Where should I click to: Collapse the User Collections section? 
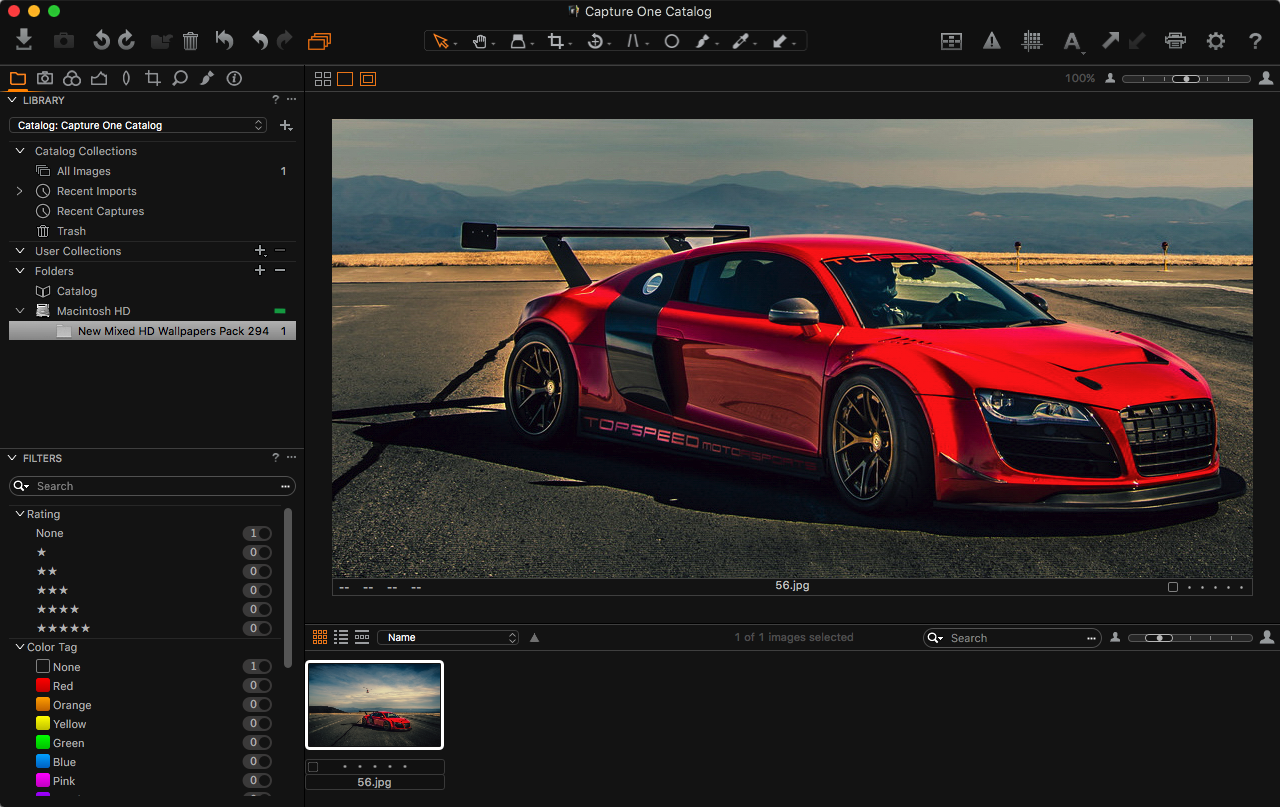20,251
